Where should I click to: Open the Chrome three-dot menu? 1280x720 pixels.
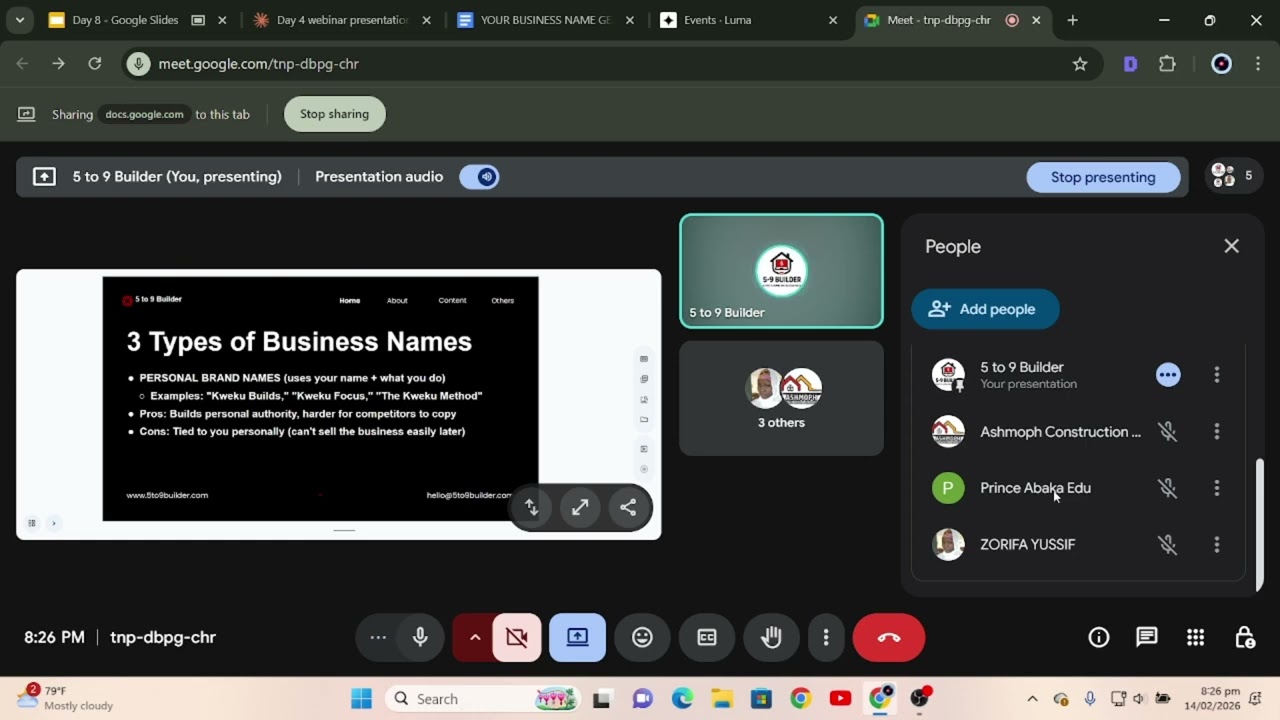coord(1258,64)
